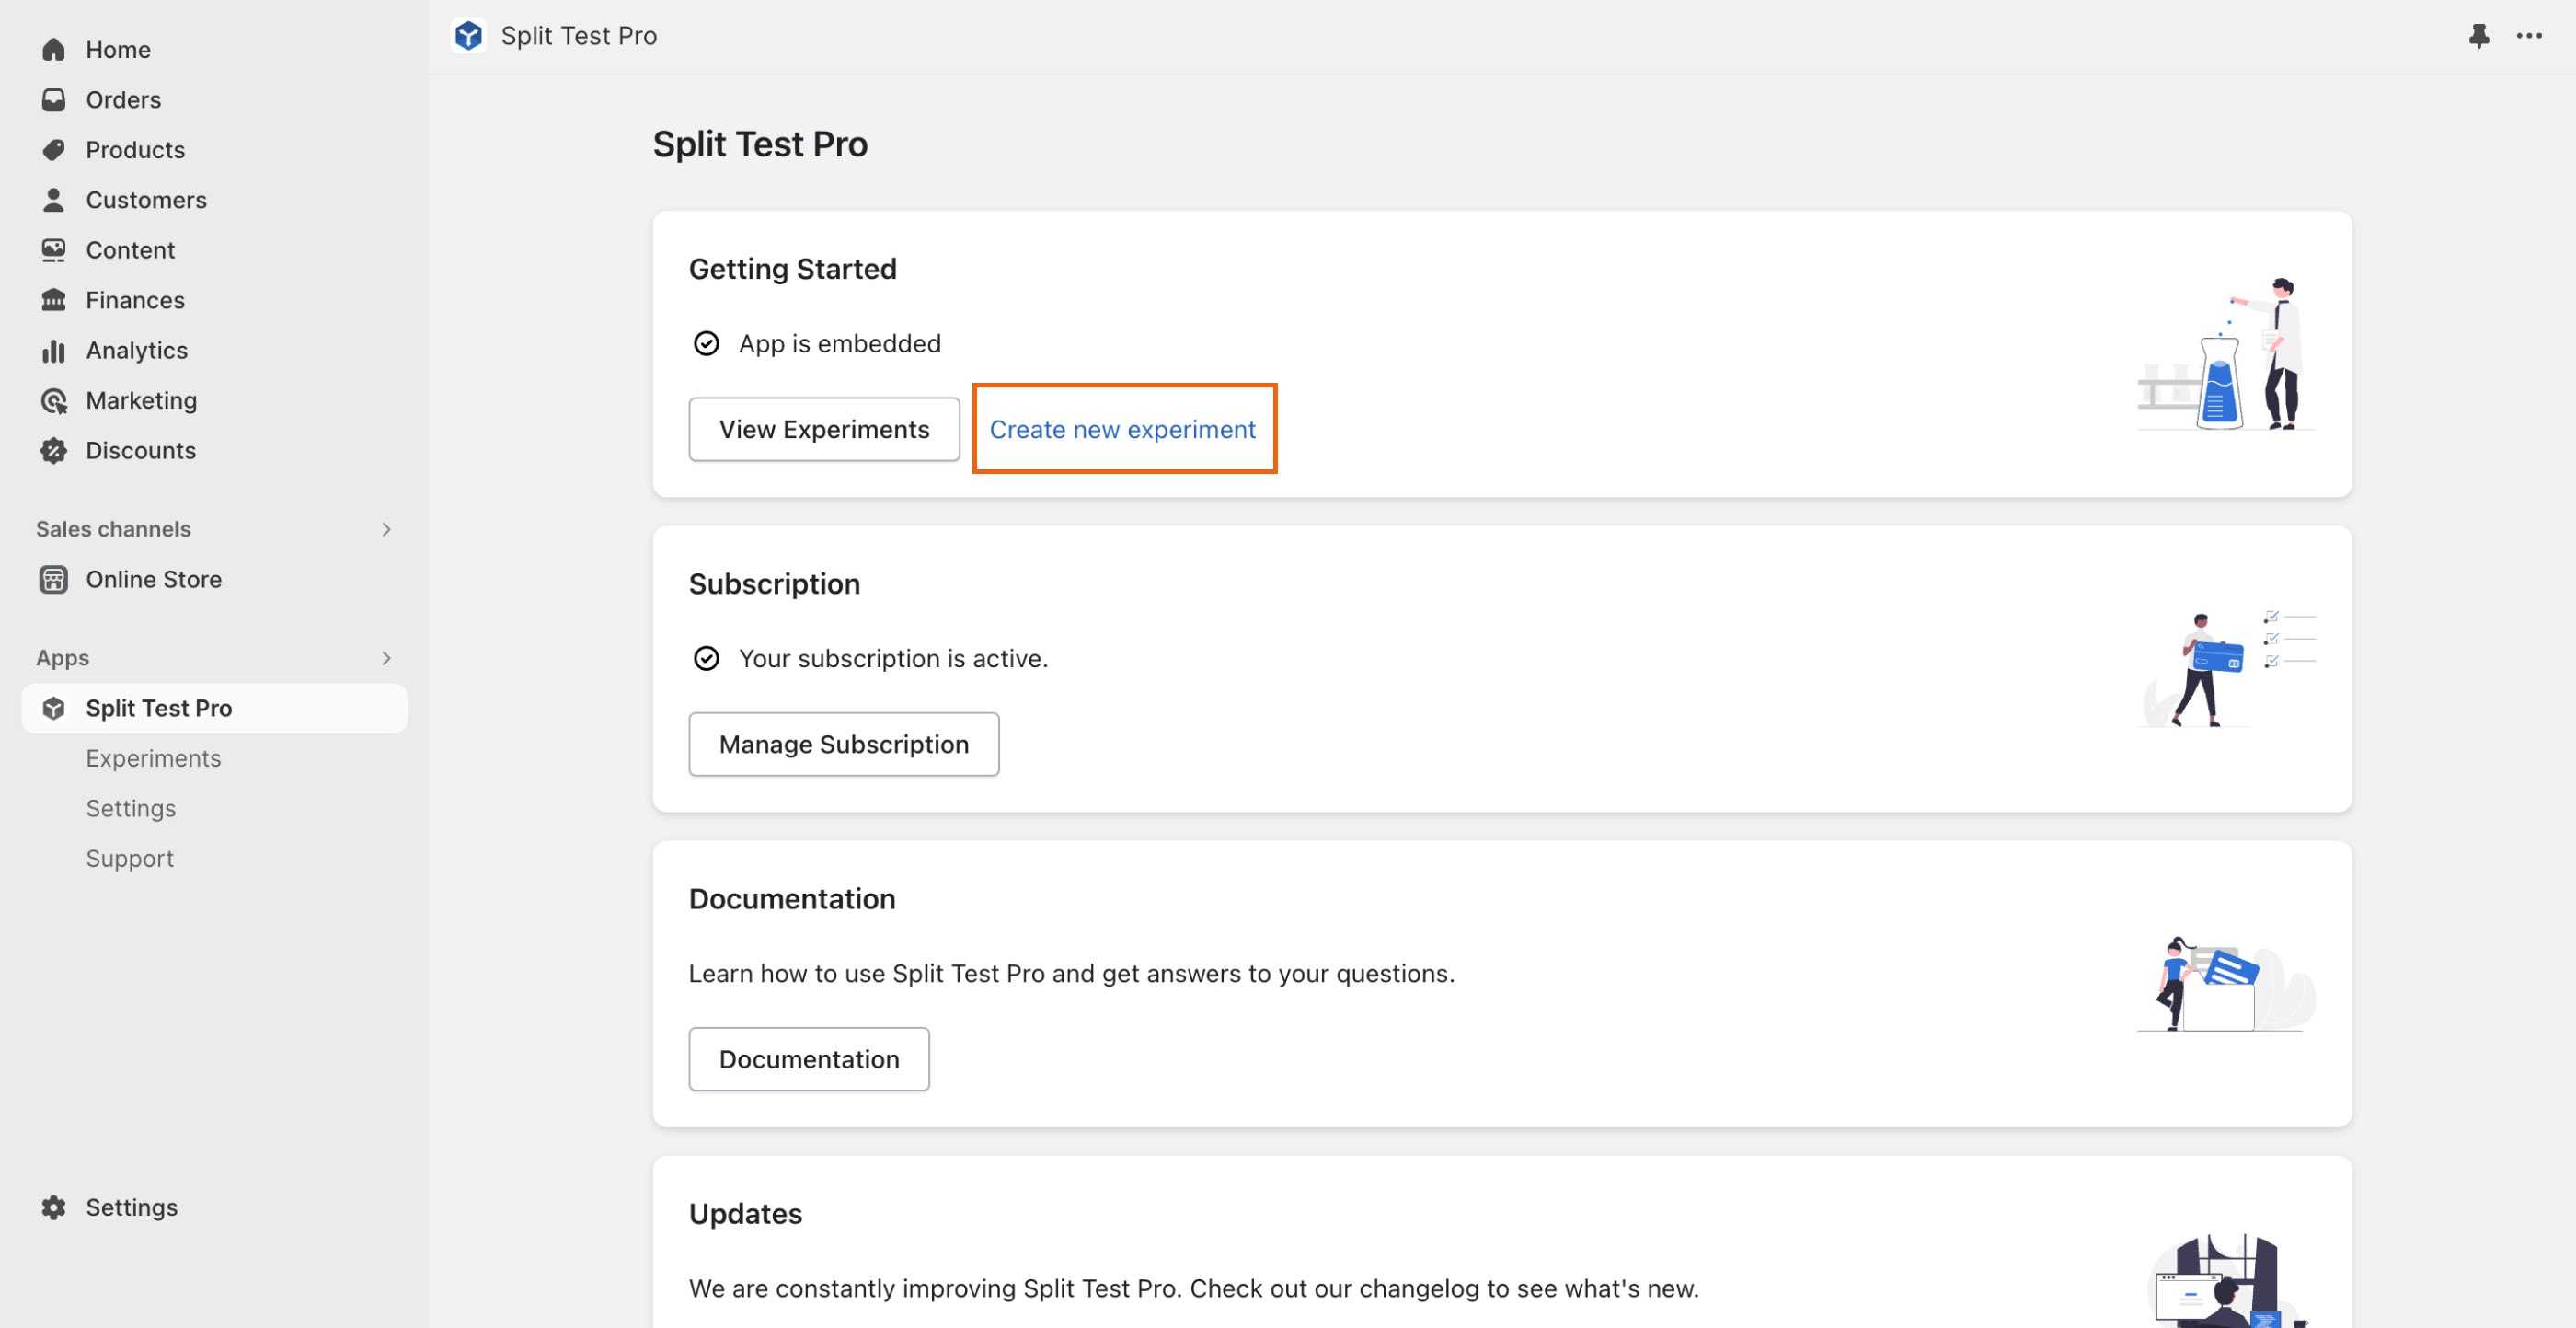This screenshot has height=1328, width=2576.
Task: Click 'Your subscription is active.' text
Action: click(x=893, y=658)
